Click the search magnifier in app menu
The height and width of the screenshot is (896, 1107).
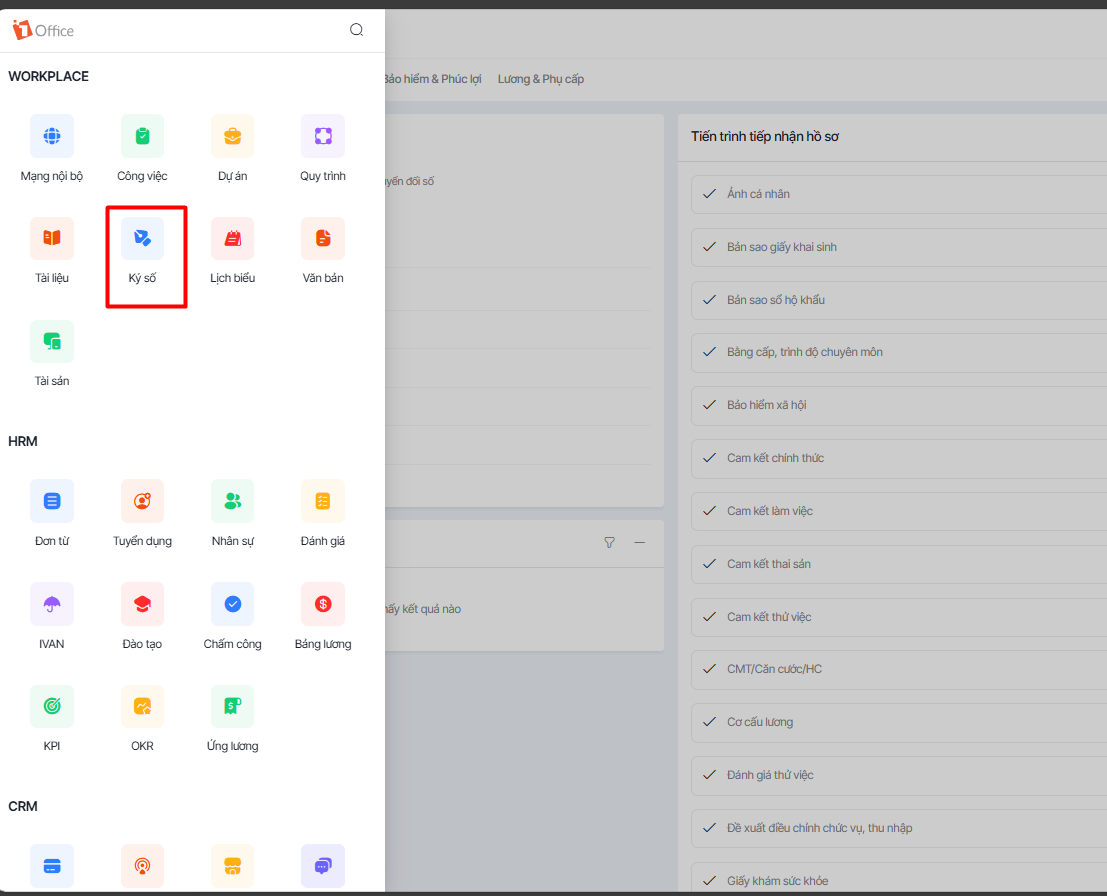[356, 30]
